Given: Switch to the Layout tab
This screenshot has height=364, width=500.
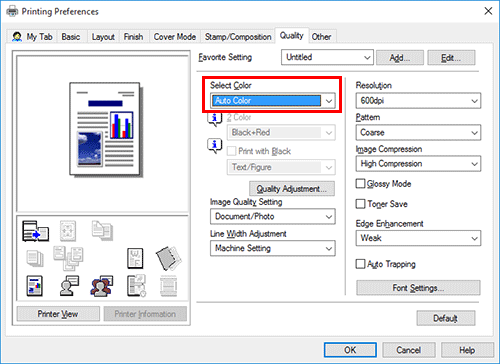Looking at the screenshot, I should 103,37.
